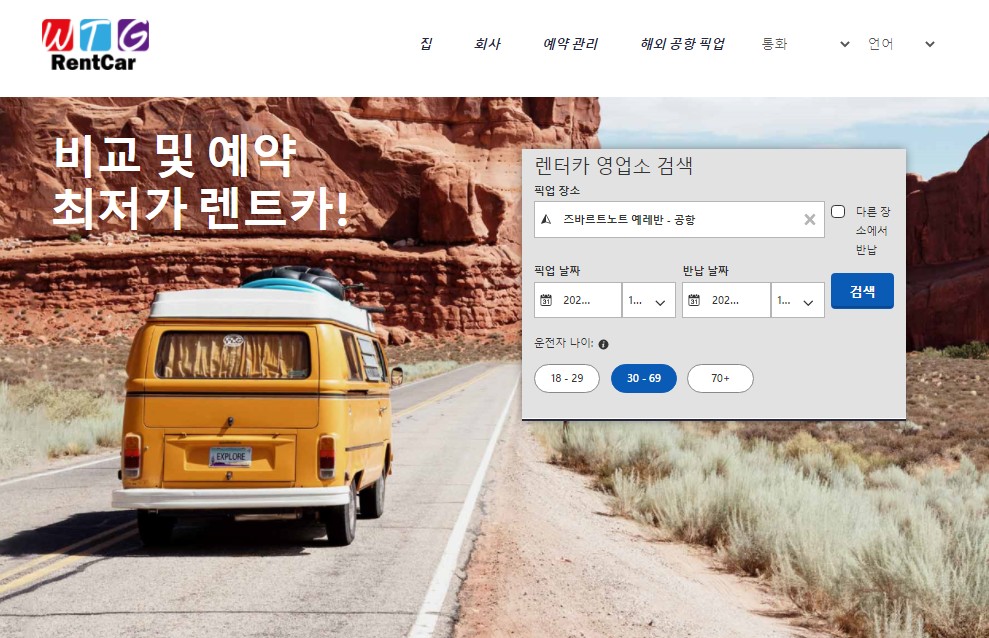Click the 운전자 나이 label

(563, 342)
